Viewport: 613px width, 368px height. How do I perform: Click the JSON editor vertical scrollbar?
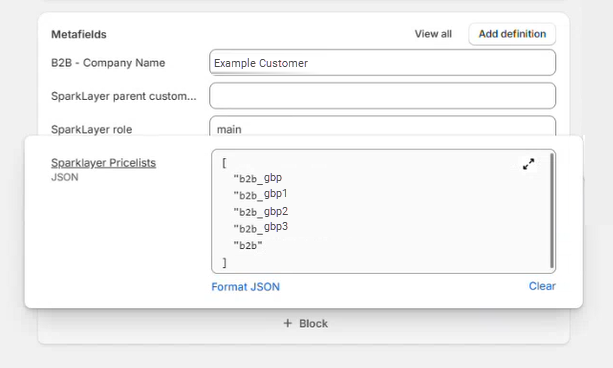click(552, 211)
